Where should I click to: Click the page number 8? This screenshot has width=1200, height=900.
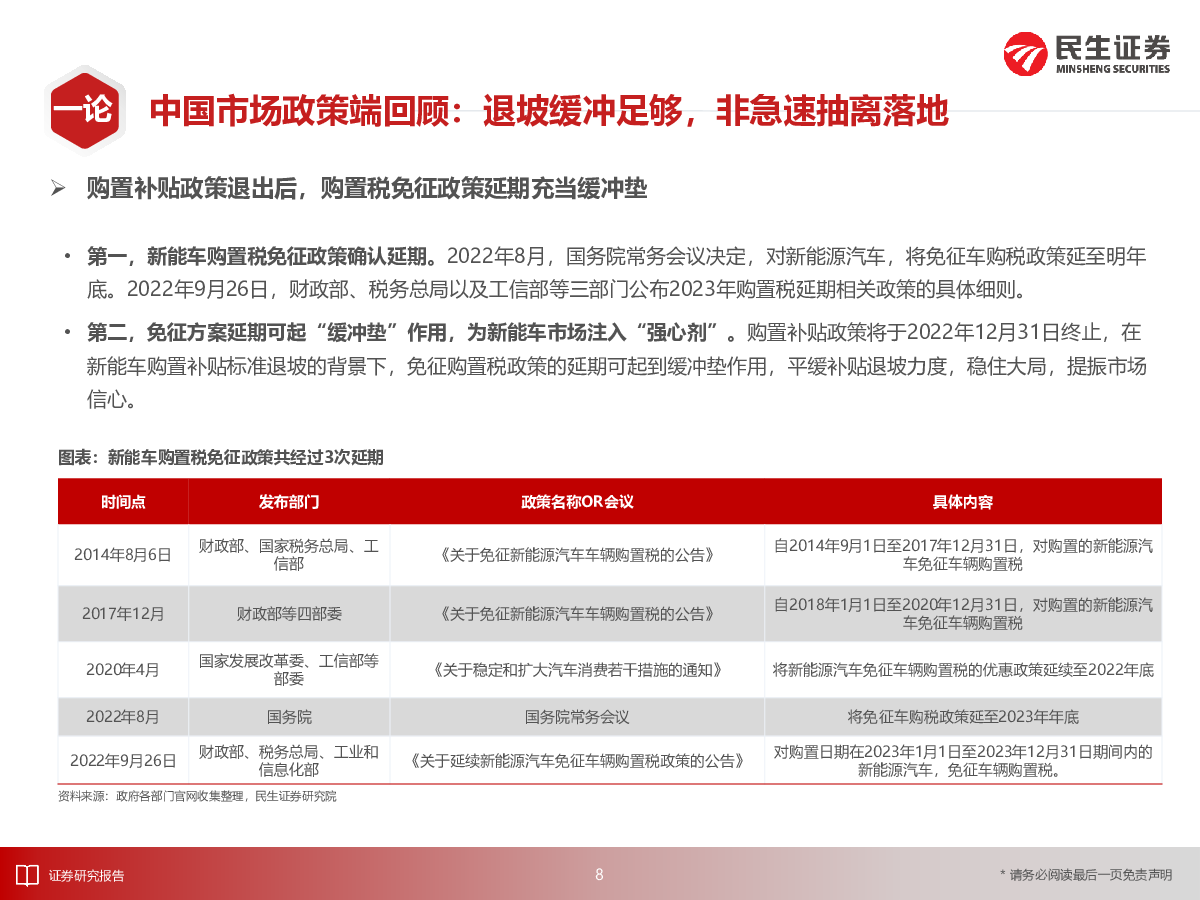[x=599, y=875]
